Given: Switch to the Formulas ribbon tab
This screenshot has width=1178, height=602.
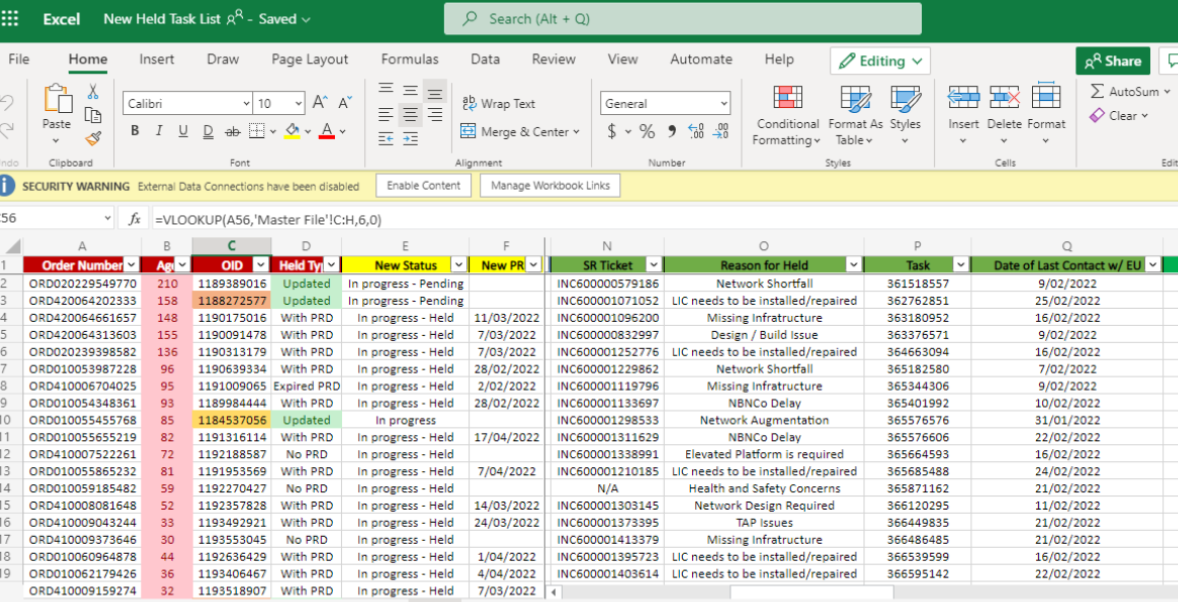Looking at the screenshot, I should (409, 59).
